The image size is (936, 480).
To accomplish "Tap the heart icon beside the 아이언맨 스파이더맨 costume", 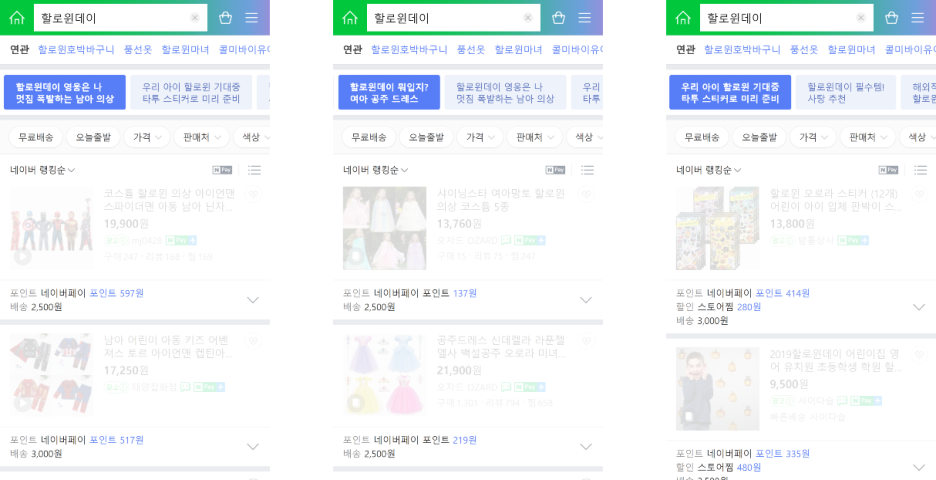I will point(253,195).
